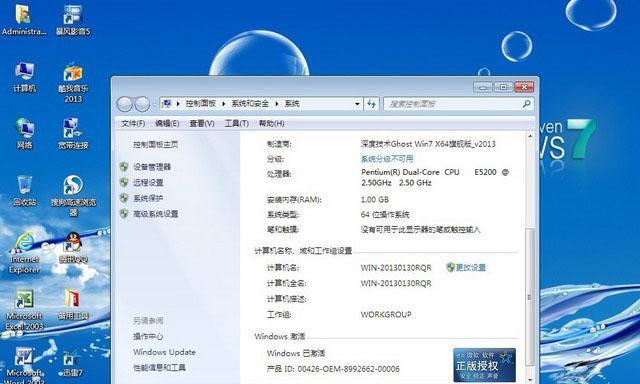Open the 文件(F) menu

(x=133, y=123)
